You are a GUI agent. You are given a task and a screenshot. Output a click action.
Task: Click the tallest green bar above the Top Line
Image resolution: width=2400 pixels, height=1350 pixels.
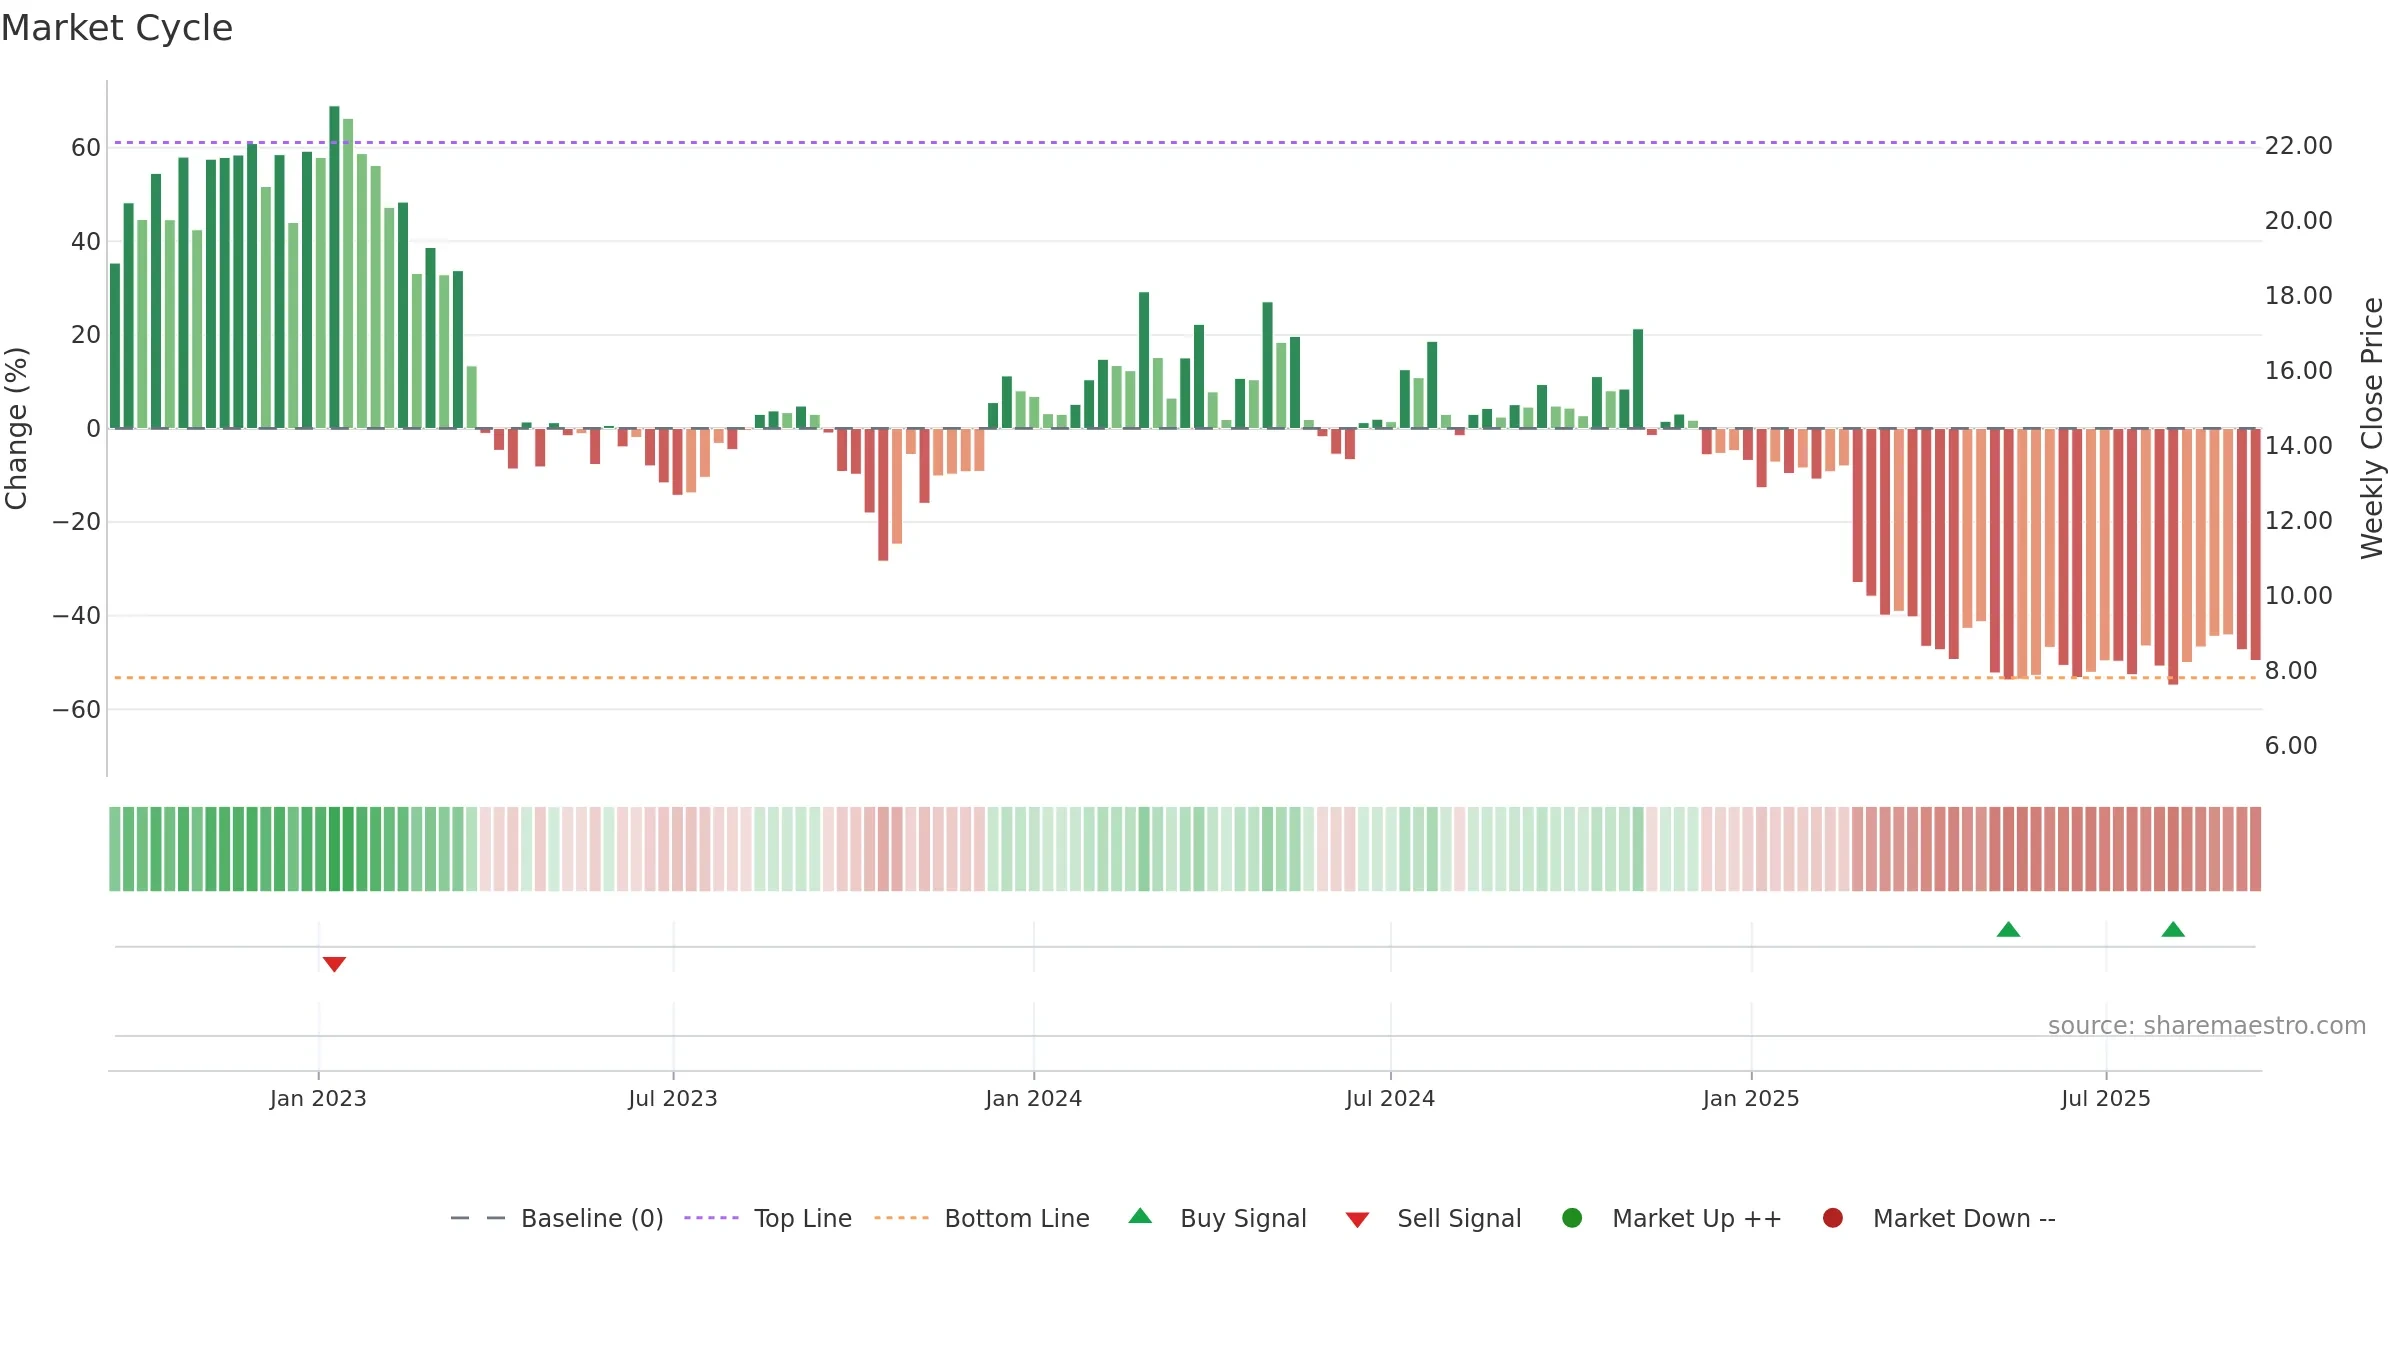click(334, 267)
